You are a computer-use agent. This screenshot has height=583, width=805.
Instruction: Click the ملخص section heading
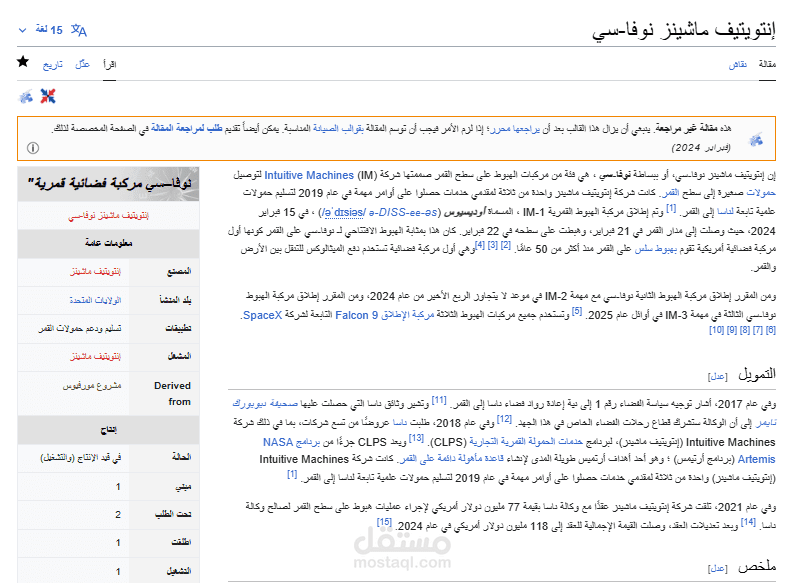pos(757,567)
